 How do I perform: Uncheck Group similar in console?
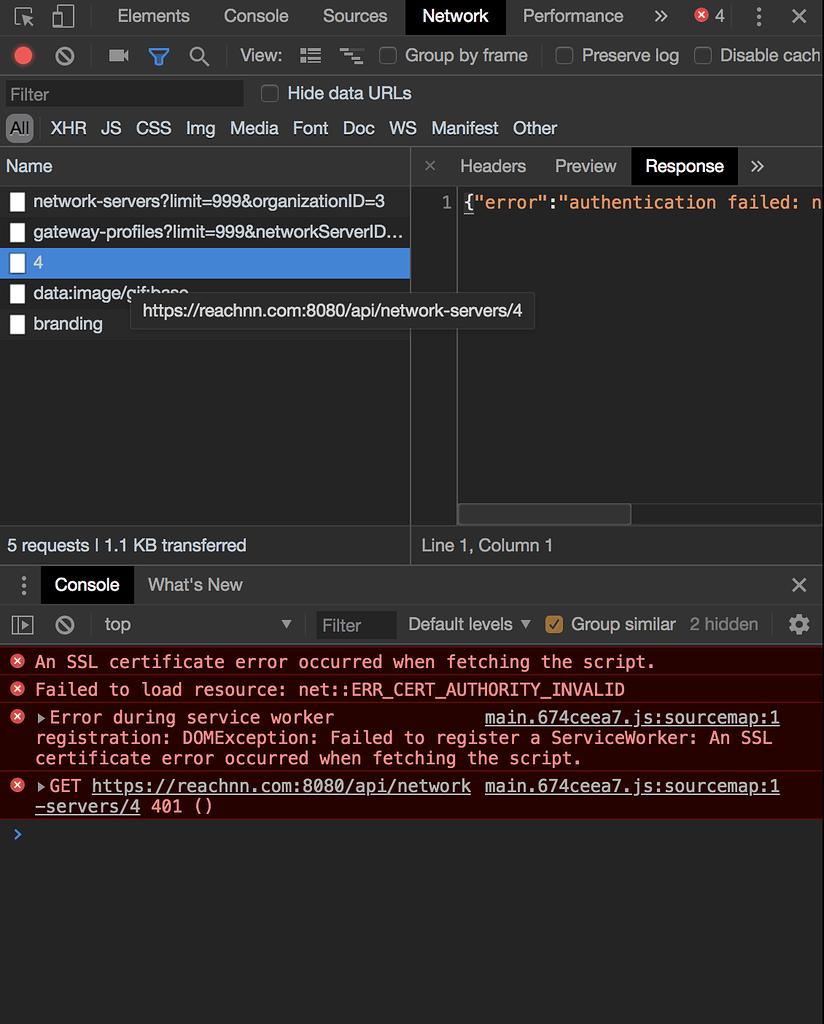tap(554, 624)
